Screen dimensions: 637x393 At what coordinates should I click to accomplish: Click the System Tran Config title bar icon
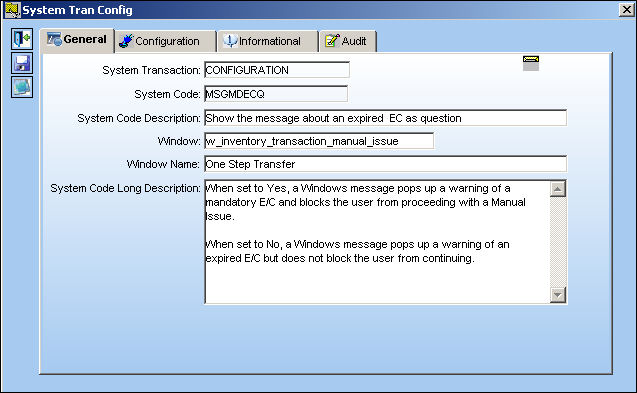click(x=12, y=10)
